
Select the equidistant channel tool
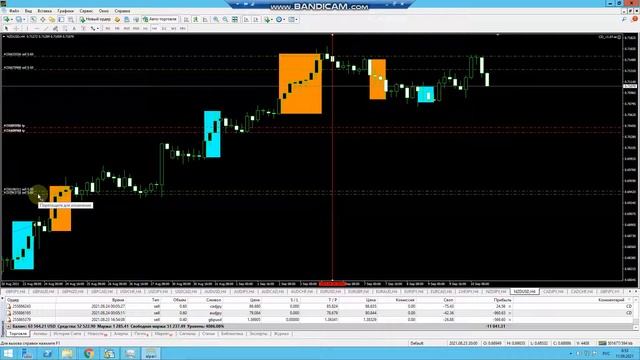coord(55,28)
